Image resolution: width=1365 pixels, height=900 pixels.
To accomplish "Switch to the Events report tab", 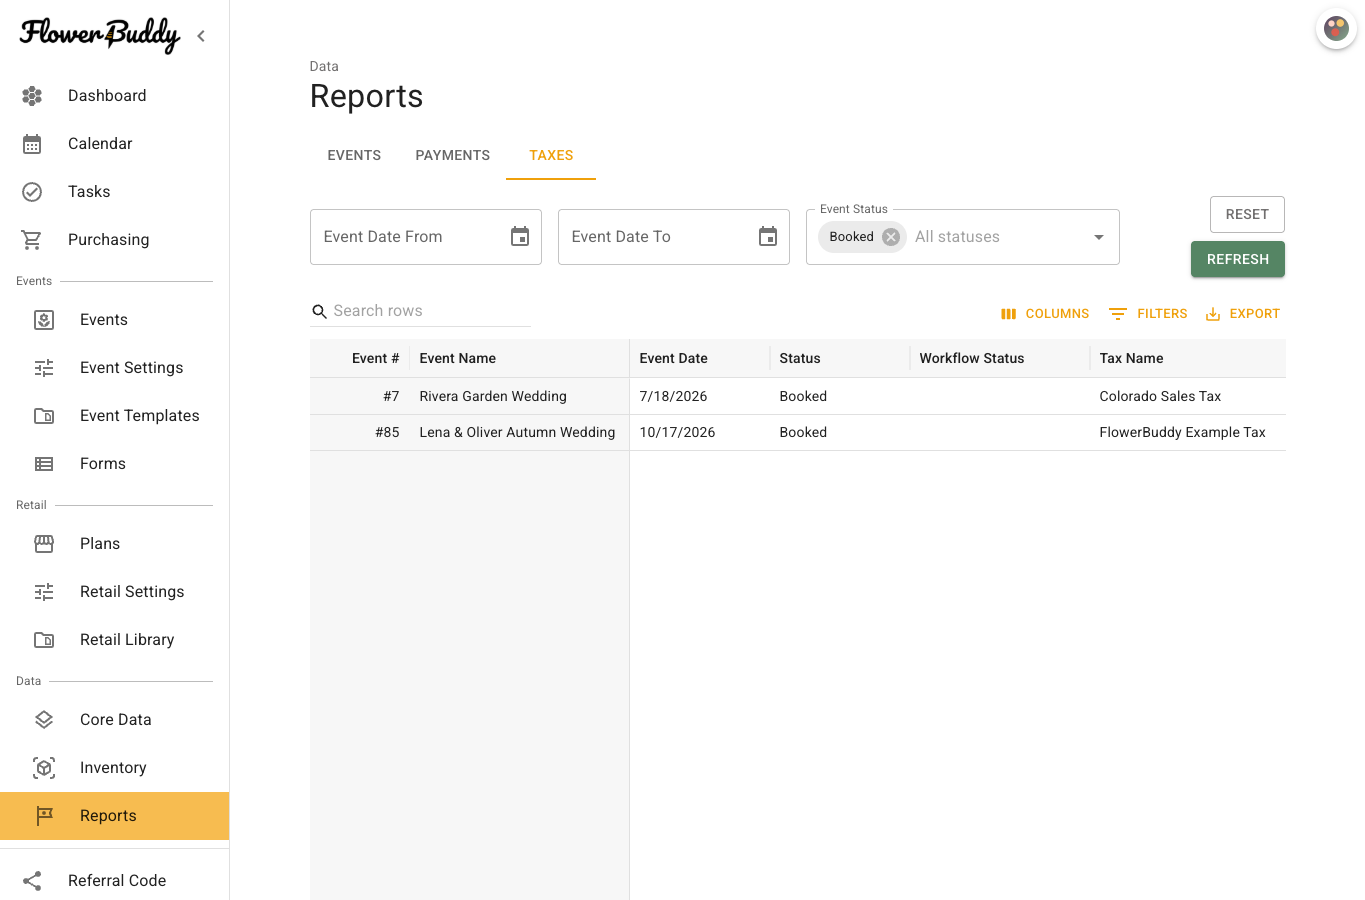I will pos(354,155).
